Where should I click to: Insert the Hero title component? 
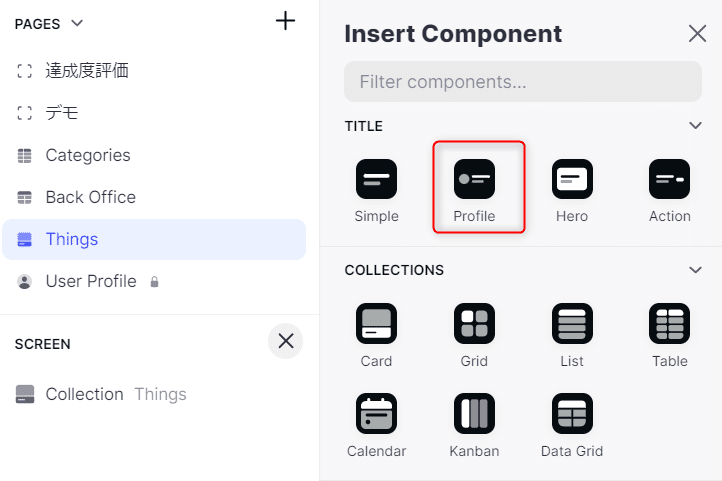point(572,180)
